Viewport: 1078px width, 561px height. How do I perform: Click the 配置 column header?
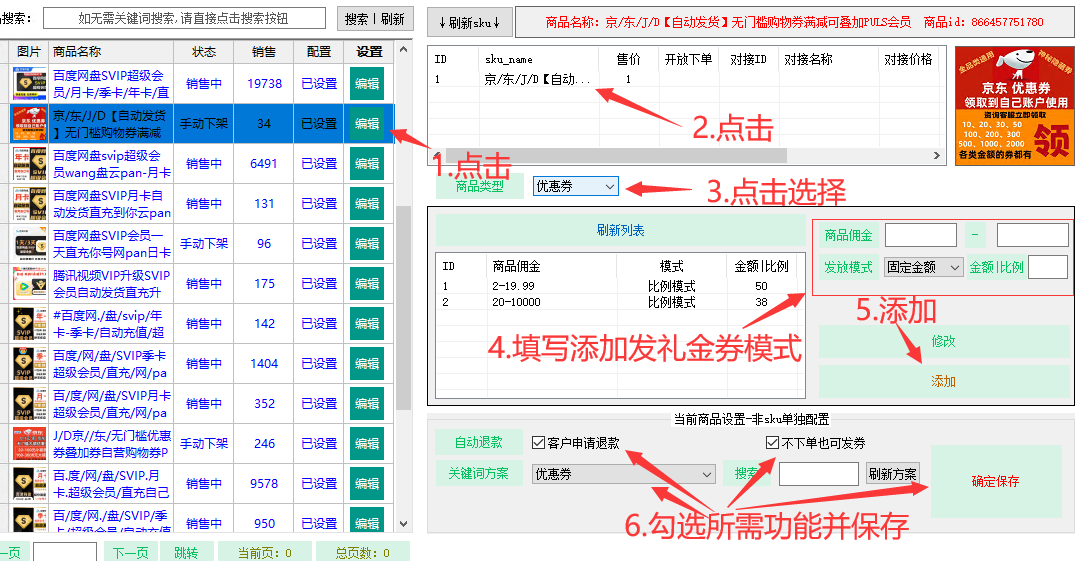pyautogui.click(x=319, y=52)
